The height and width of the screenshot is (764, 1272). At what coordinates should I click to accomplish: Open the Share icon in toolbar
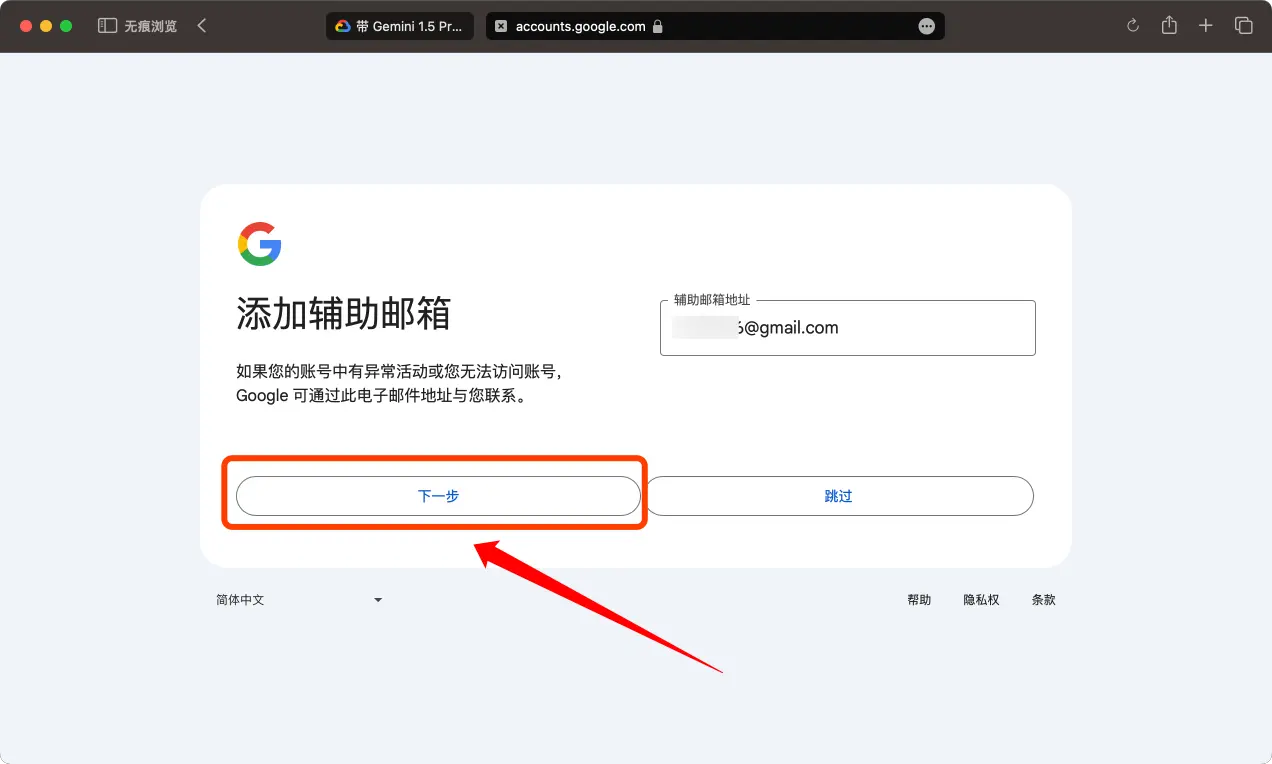[1169, 26]
